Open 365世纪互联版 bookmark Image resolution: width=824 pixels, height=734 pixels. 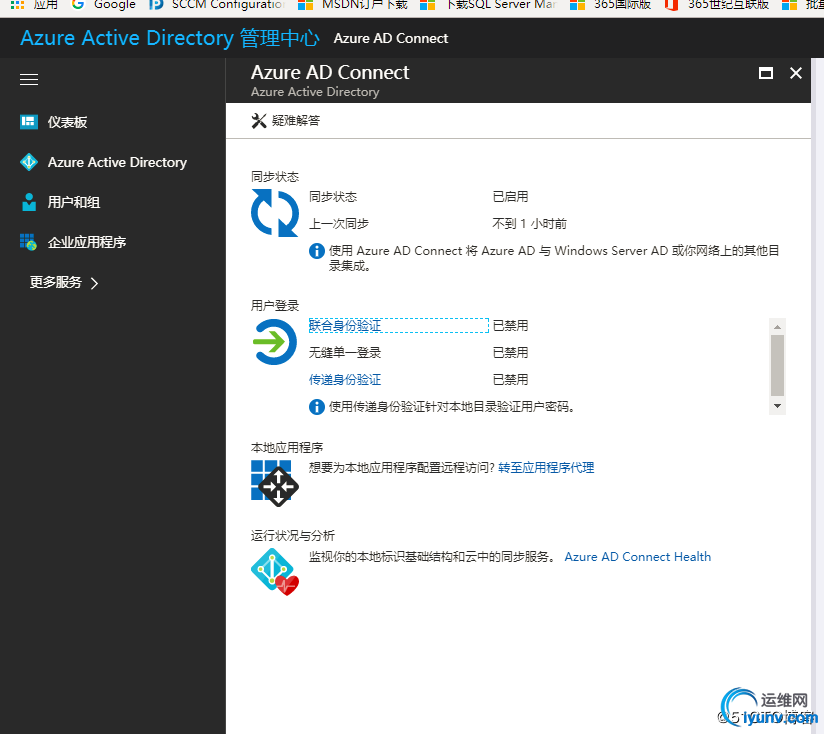click(x=717, y=5)
